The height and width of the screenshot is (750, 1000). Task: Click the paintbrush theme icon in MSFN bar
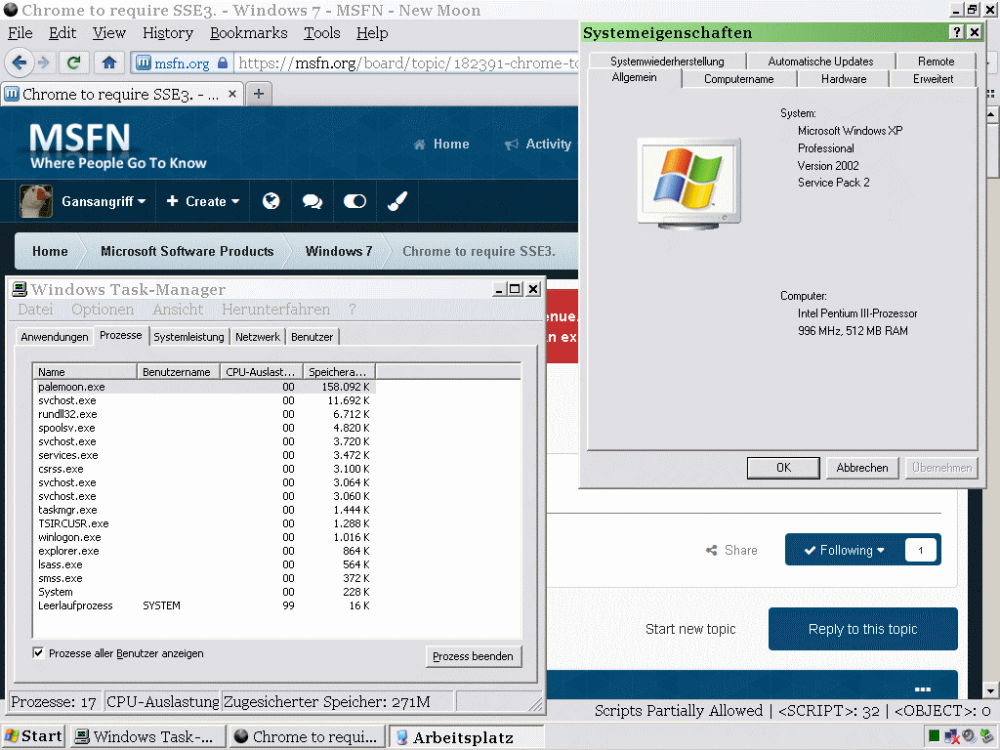coord(396,201)
